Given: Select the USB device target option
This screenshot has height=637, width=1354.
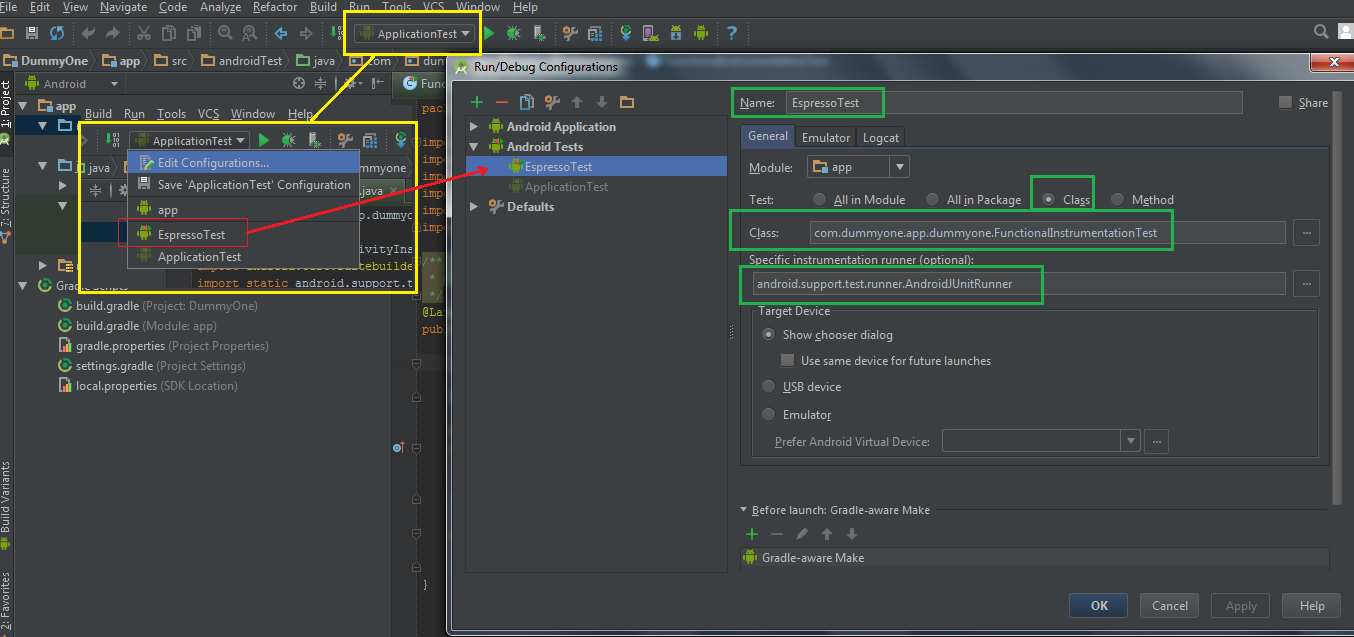Looking at the screenshot, I should tap(768, 386).
